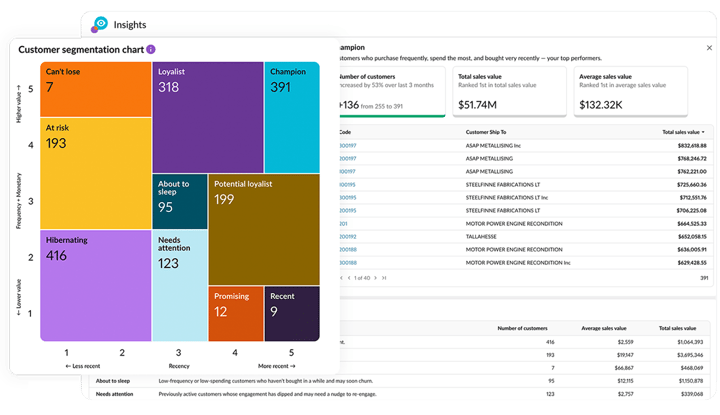Click the About to sleep row label

coord(113,381)
